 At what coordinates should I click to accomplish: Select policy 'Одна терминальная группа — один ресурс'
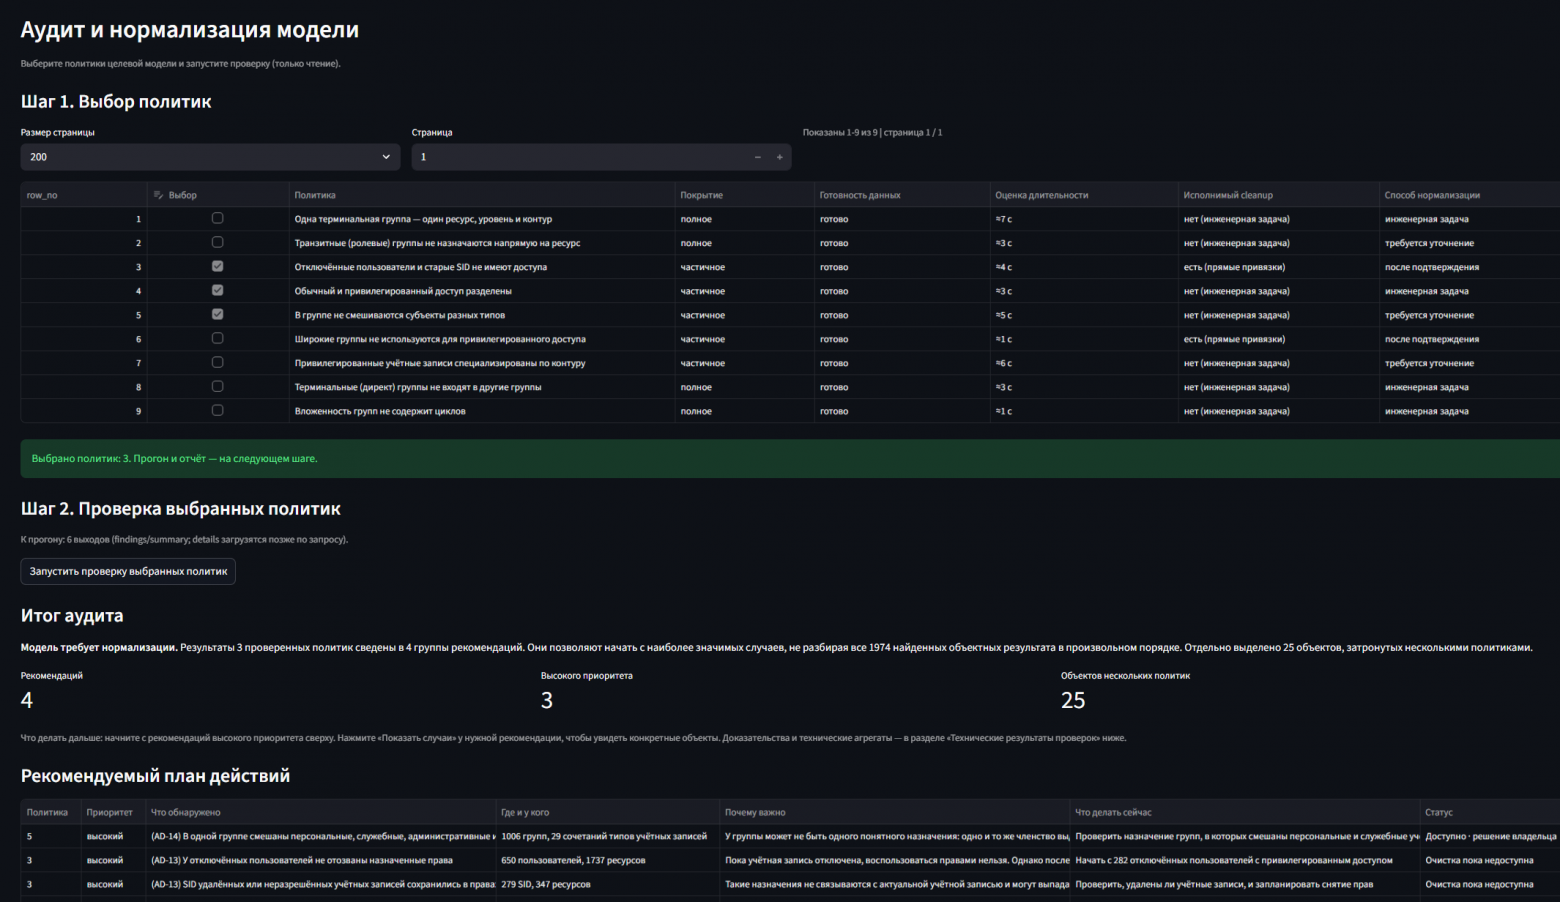217,218
